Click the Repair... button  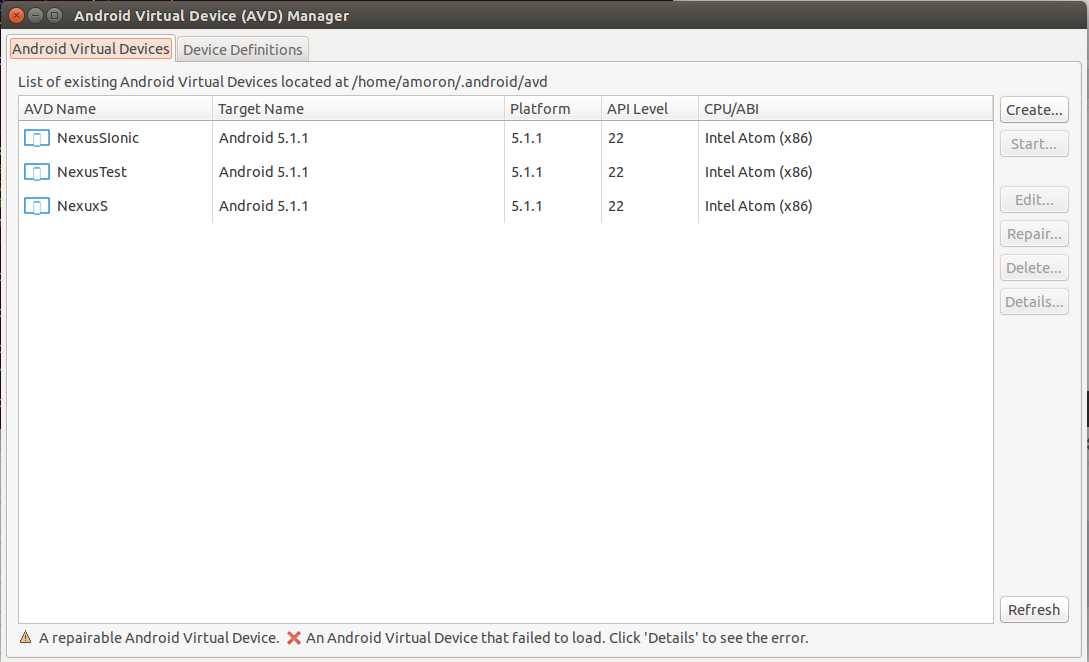click(x=1034, y=234)
